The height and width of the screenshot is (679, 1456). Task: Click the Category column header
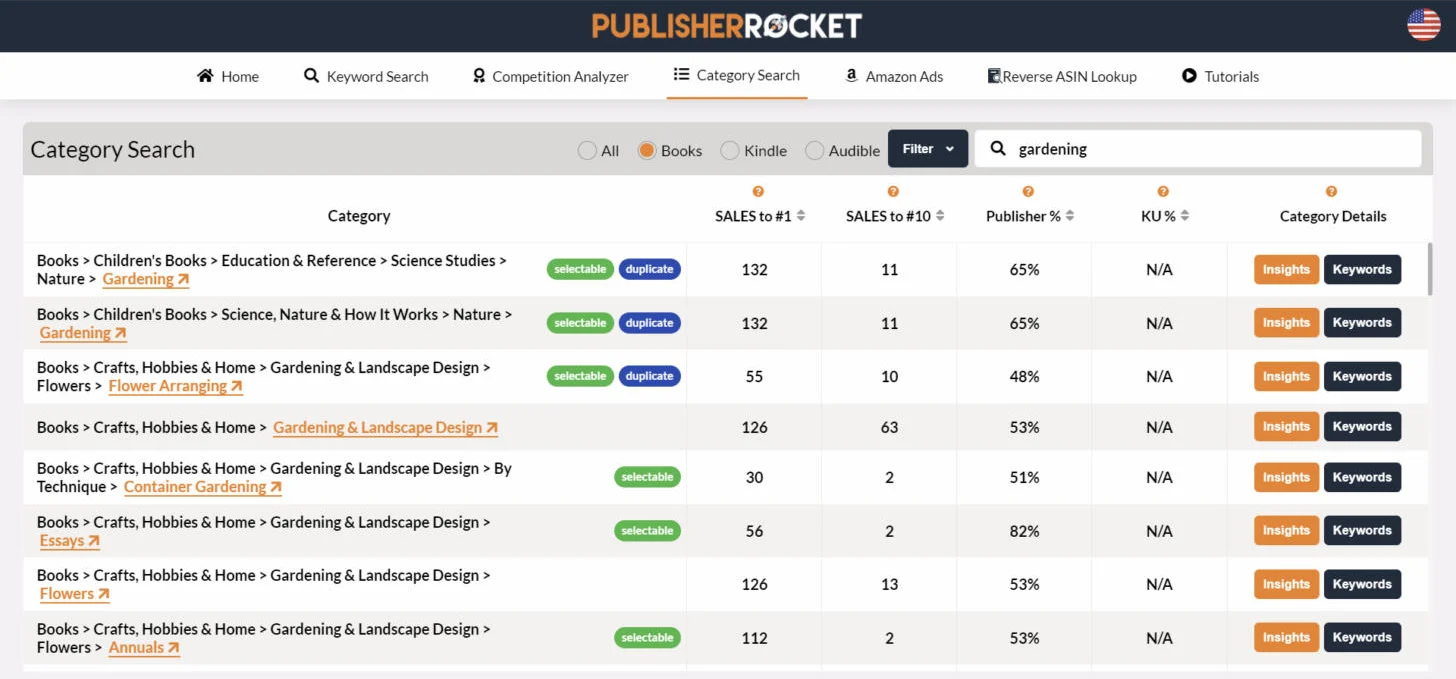(359, 216)
